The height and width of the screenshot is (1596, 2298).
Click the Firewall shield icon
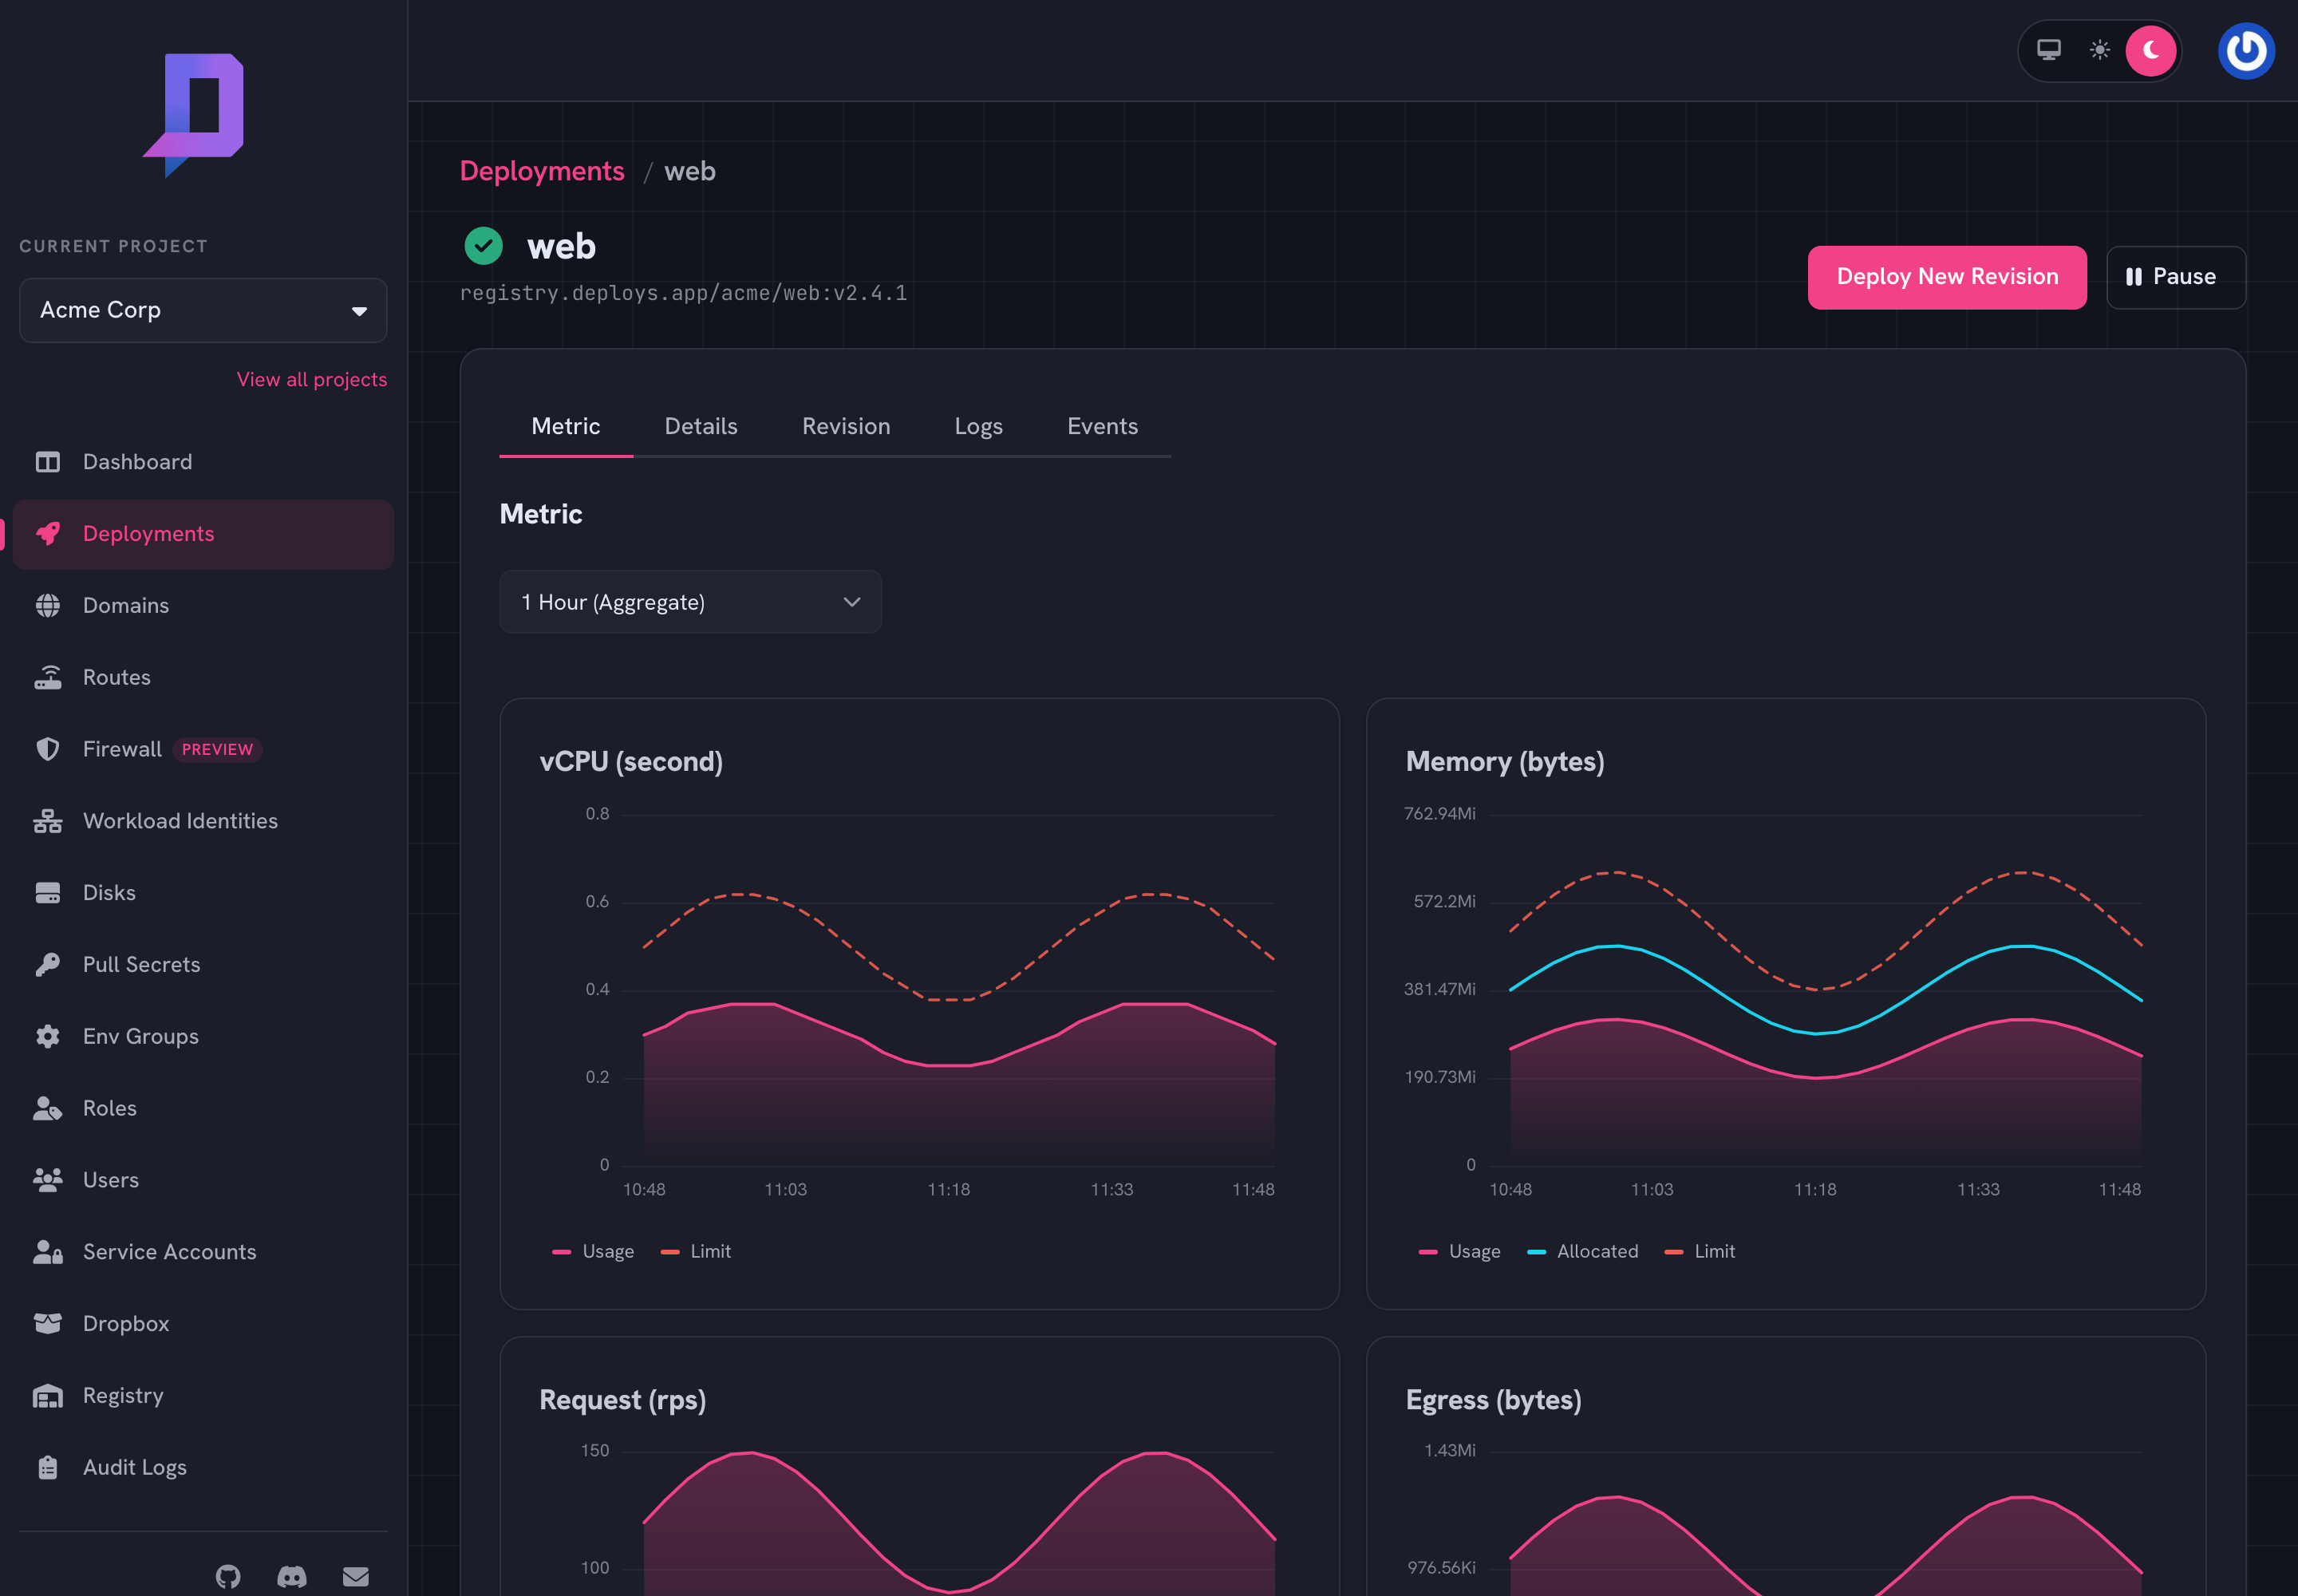[x=47, y=749]
